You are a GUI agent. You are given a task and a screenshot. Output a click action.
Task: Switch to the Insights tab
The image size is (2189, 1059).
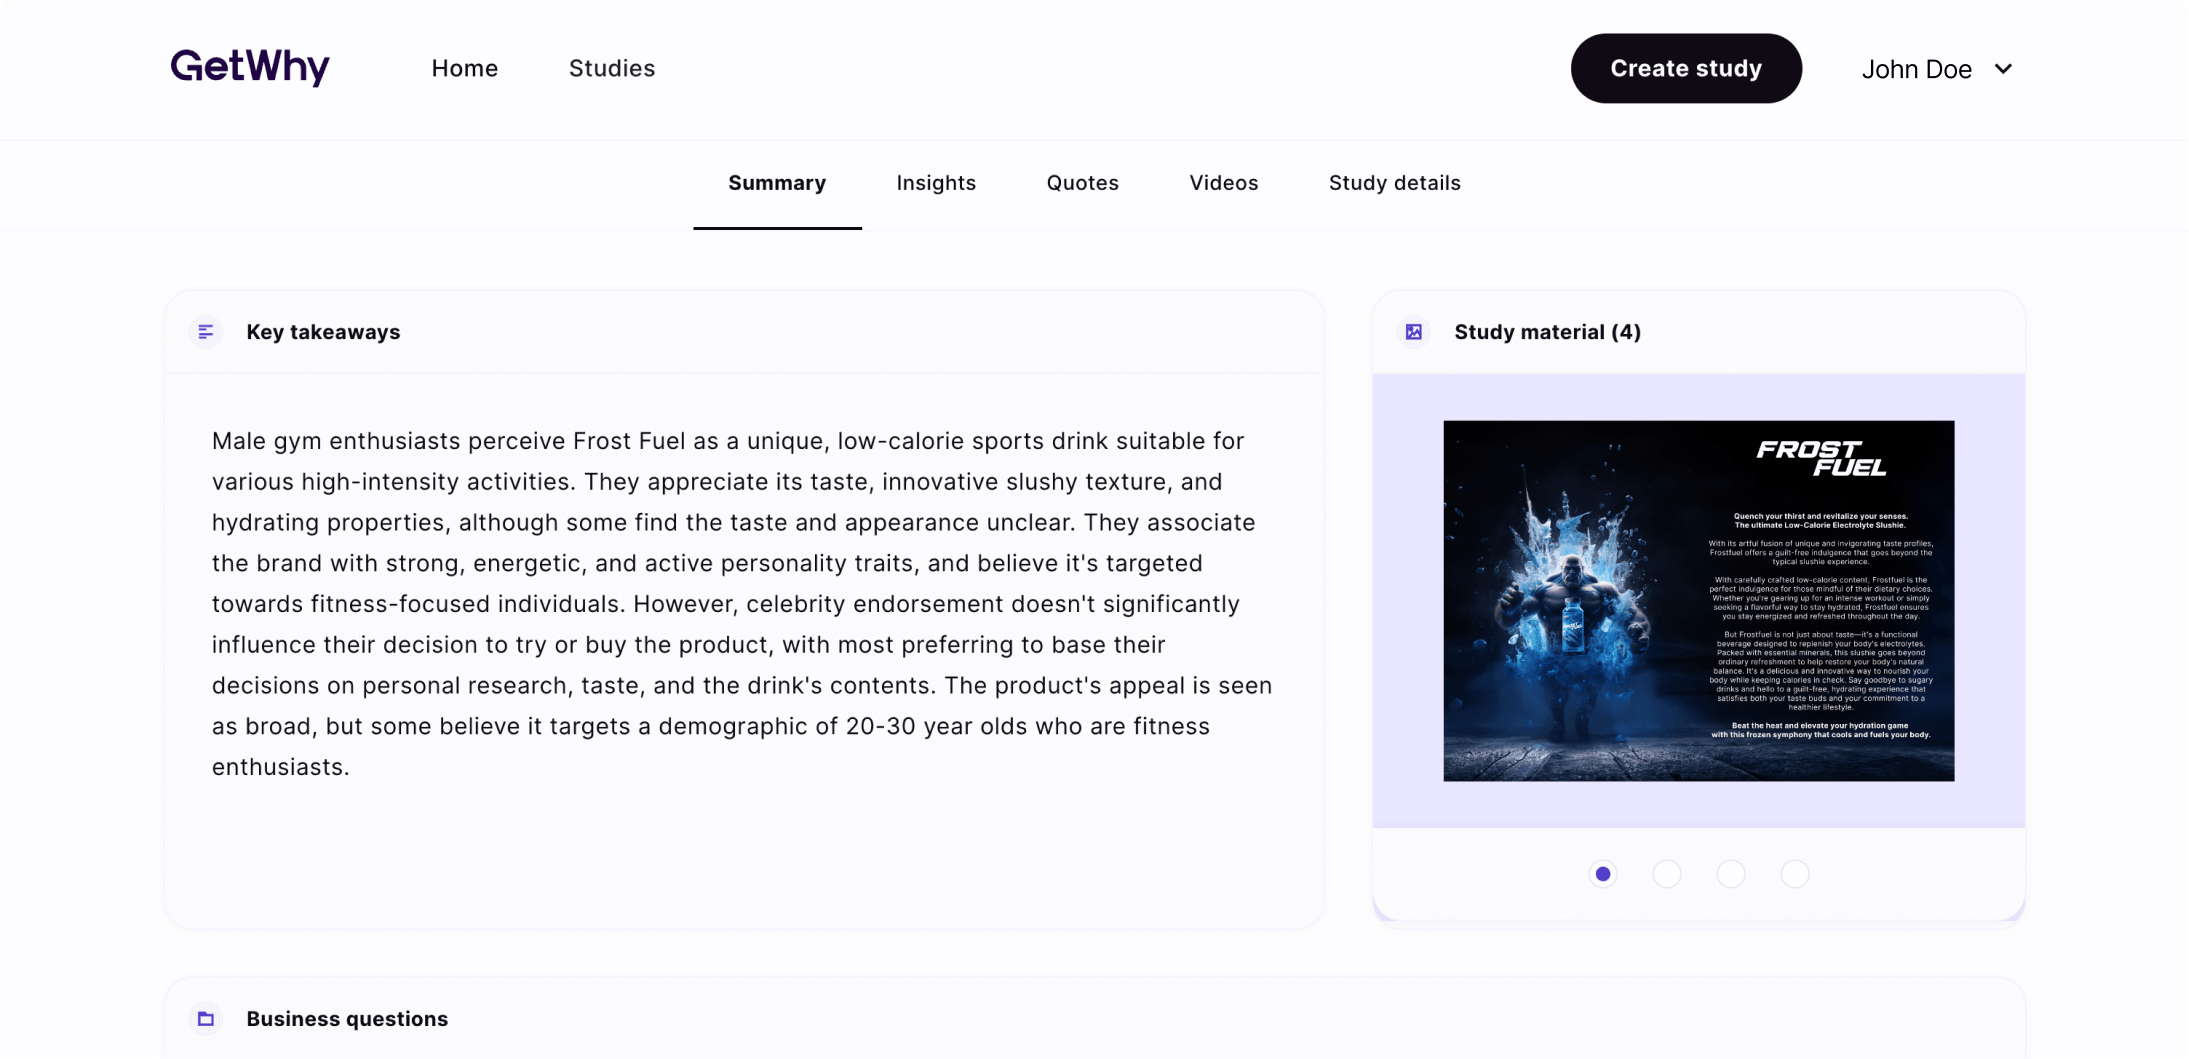936,183
